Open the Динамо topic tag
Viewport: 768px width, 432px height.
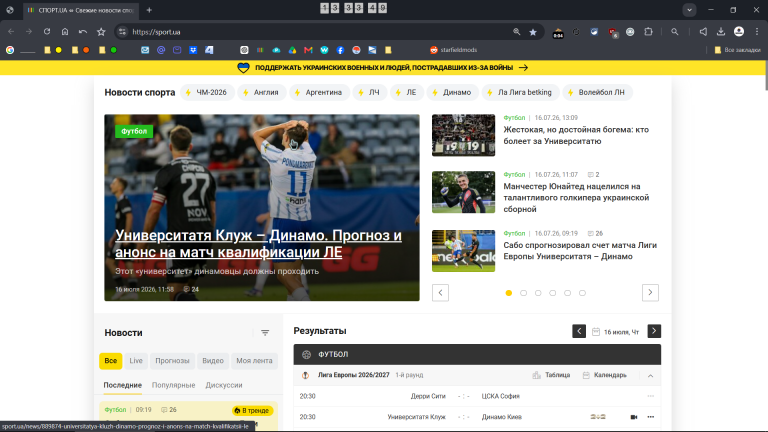coord(453,93)
